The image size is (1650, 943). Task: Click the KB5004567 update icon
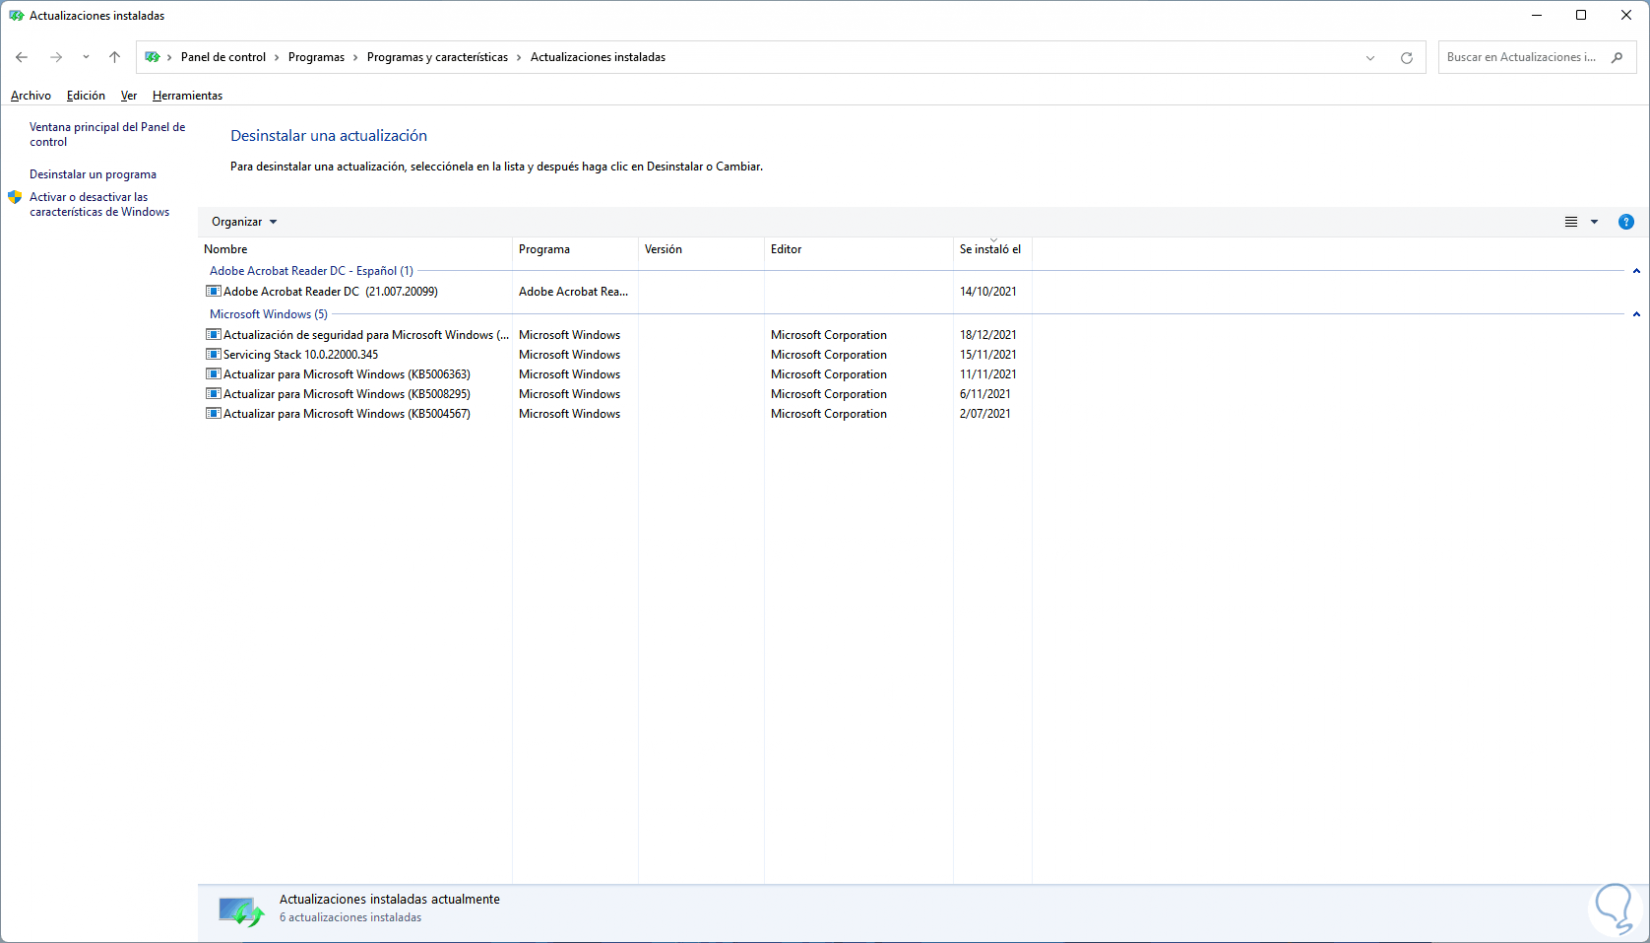213,413
